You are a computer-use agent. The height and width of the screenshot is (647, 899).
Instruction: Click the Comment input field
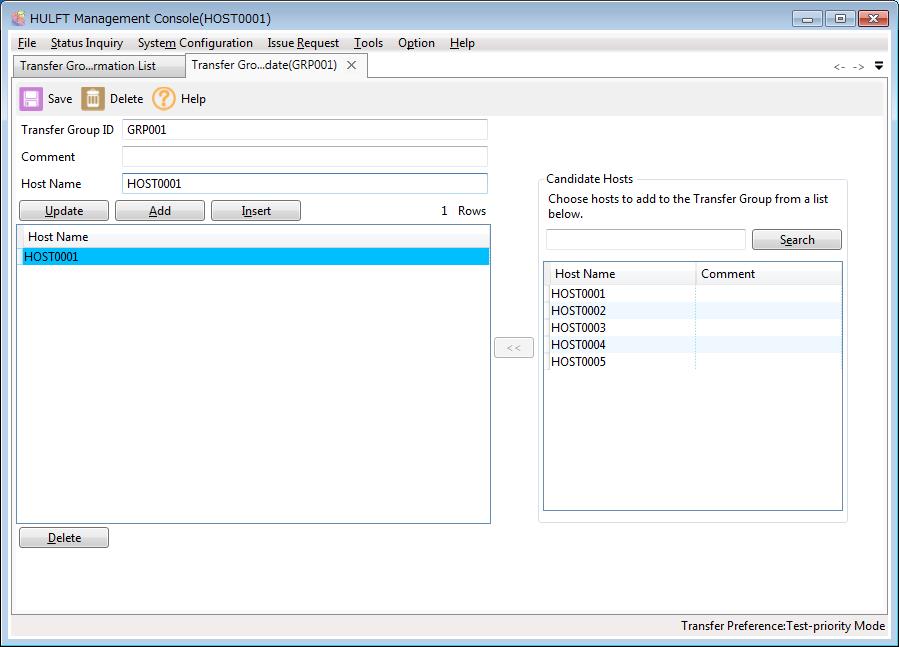304,157
